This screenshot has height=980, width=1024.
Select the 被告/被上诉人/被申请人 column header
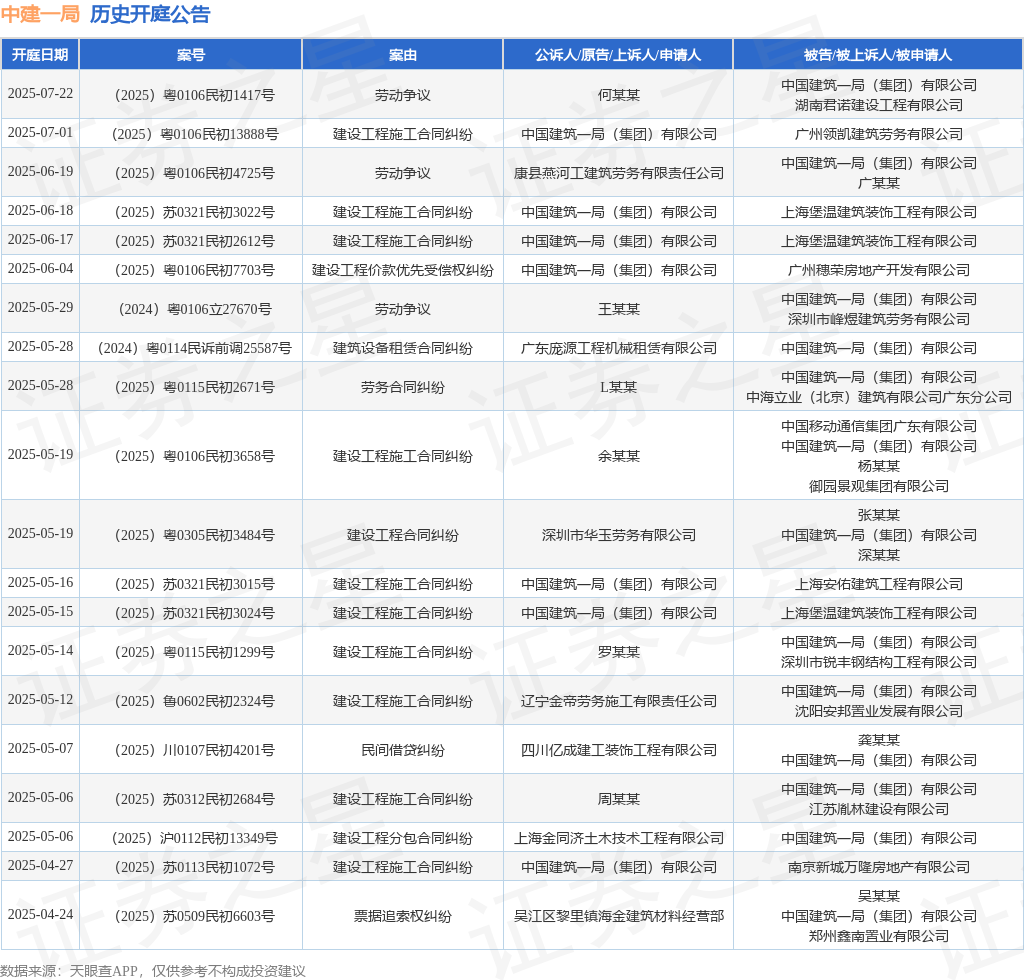pos(878,55)
